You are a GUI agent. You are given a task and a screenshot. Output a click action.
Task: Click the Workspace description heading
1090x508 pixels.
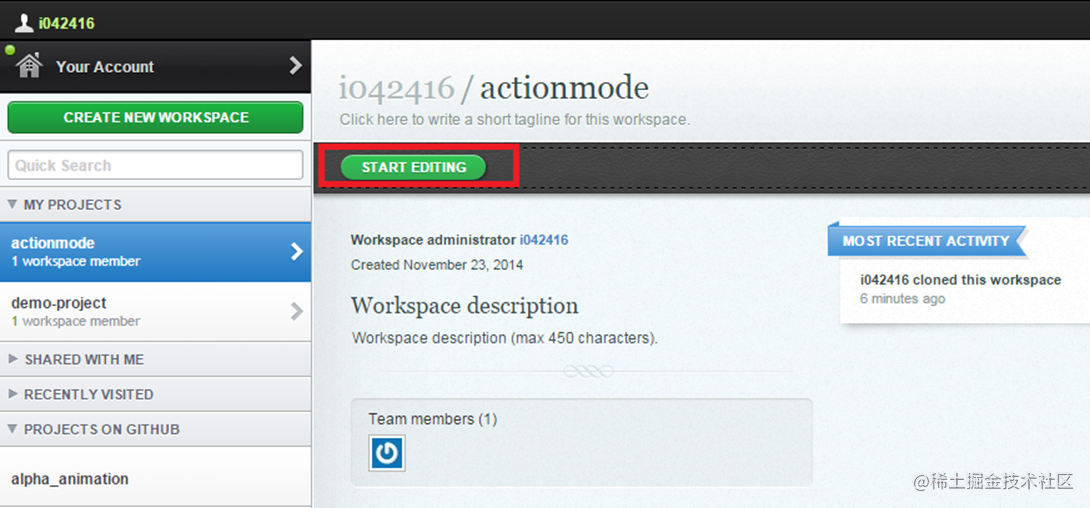click(464, 305)
